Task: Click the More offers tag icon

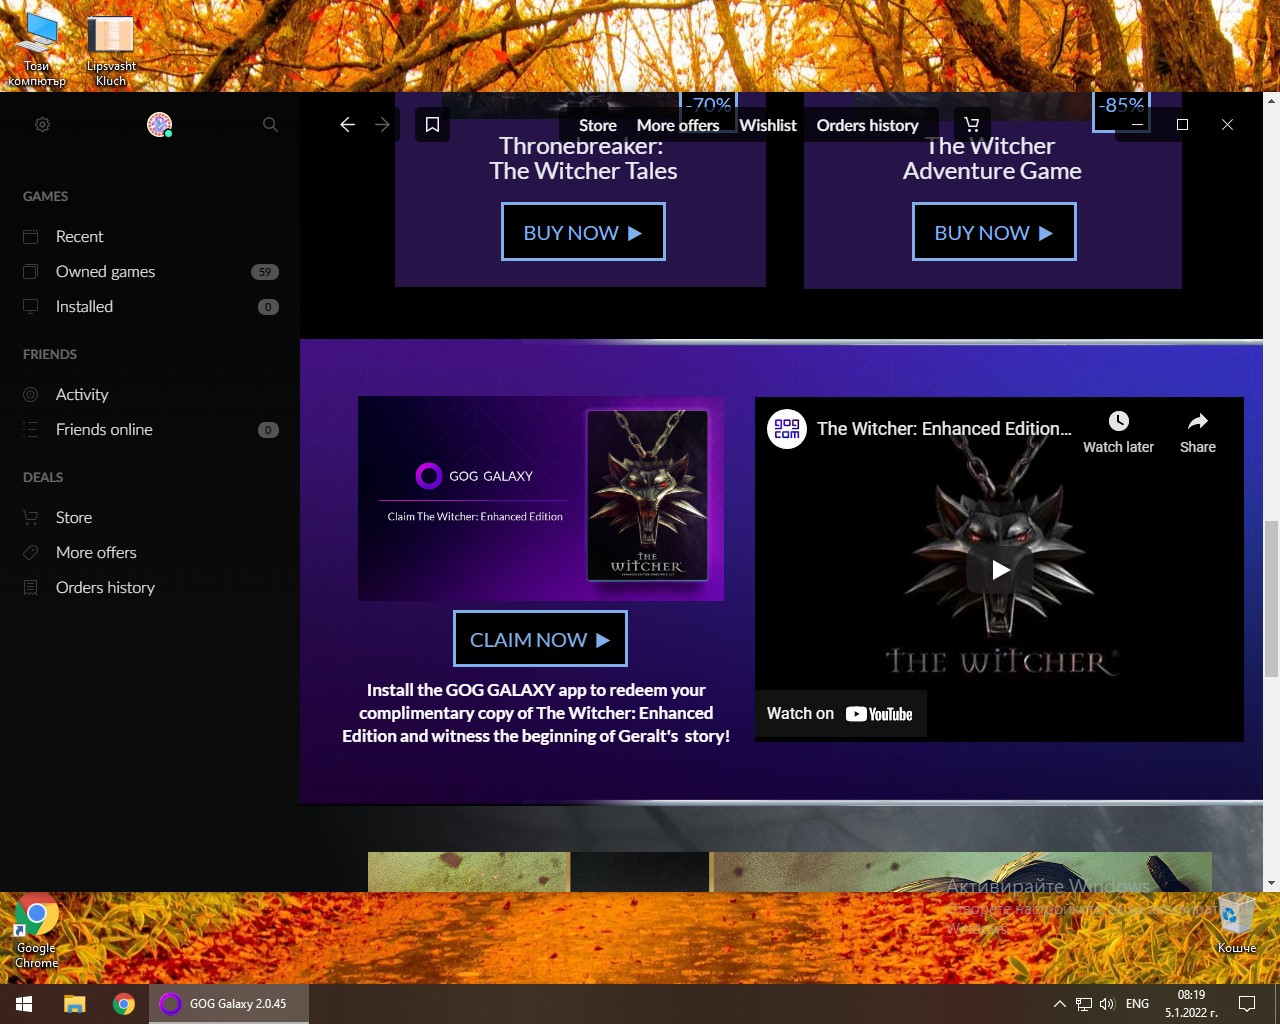Action: [31, 553]
